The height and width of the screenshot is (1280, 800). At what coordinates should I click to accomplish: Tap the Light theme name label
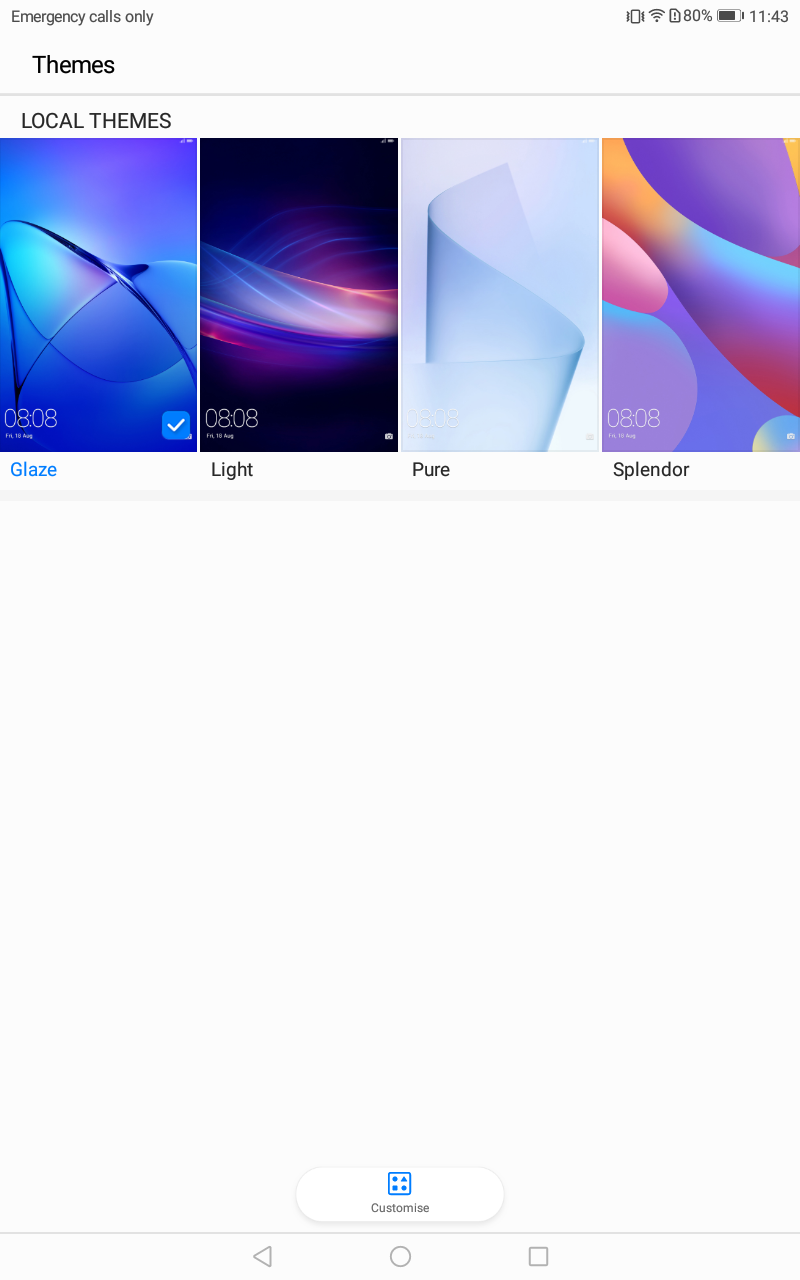[x=232, y=470]
